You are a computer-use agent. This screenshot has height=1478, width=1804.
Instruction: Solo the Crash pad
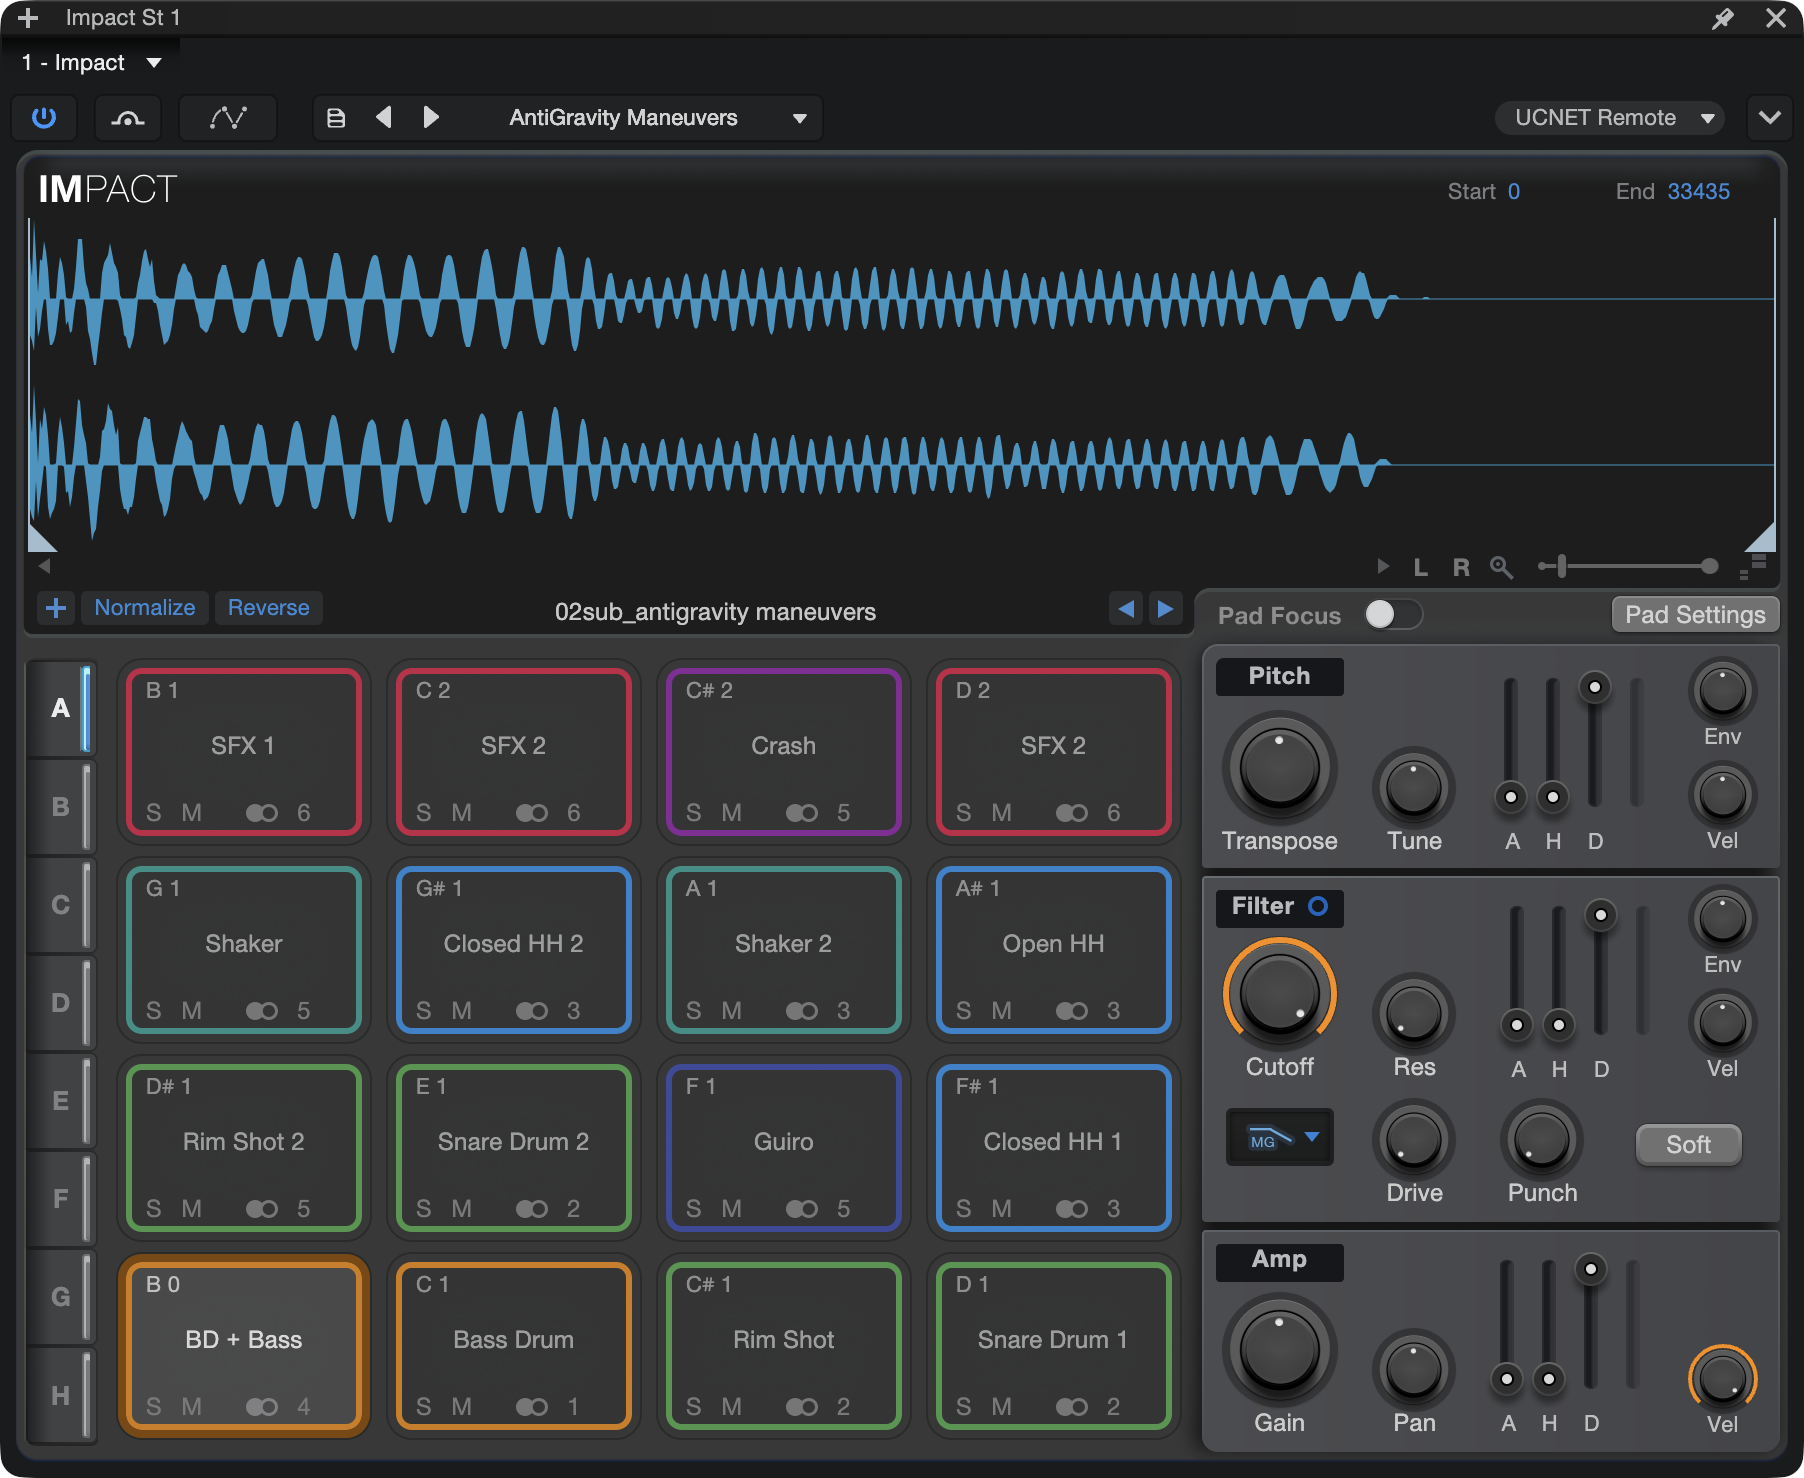693,813
